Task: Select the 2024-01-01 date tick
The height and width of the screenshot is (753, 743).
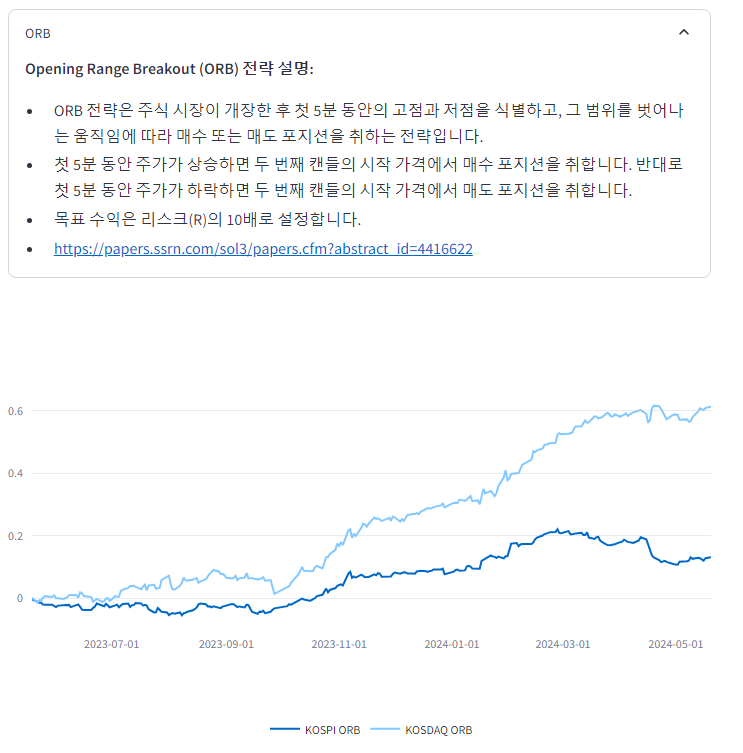Action: [x=452, y=644]
